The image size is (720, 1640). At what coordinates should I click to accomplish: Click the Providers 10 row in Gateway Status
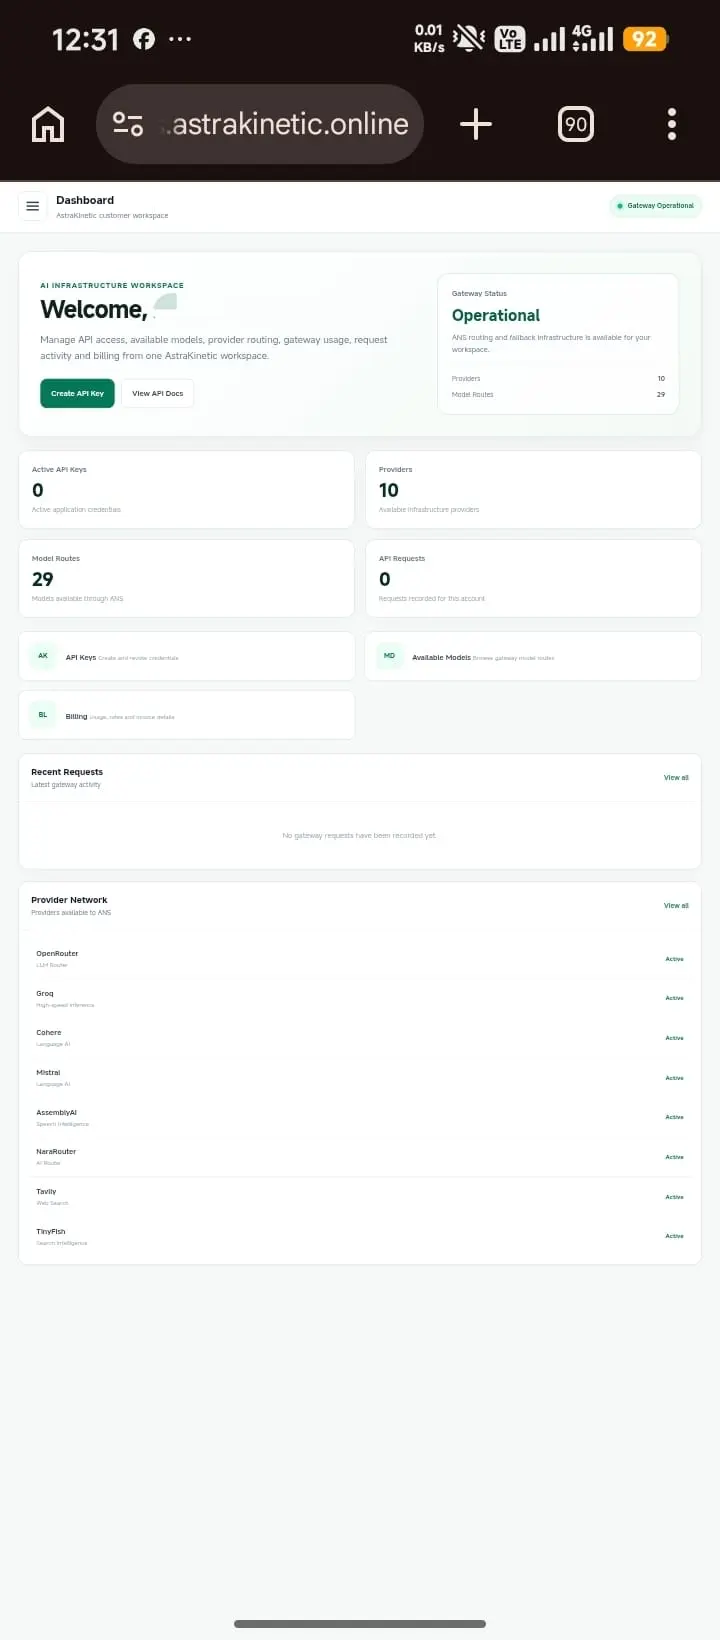(x=558, y=379)
